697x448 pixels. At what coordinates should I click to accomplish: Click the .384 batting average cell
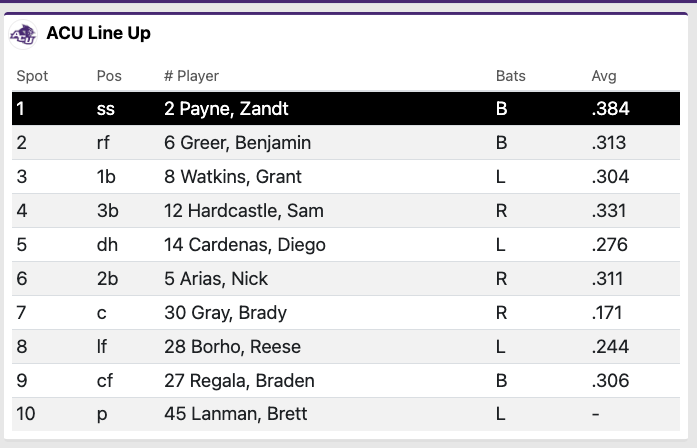[x=610, y=108]
